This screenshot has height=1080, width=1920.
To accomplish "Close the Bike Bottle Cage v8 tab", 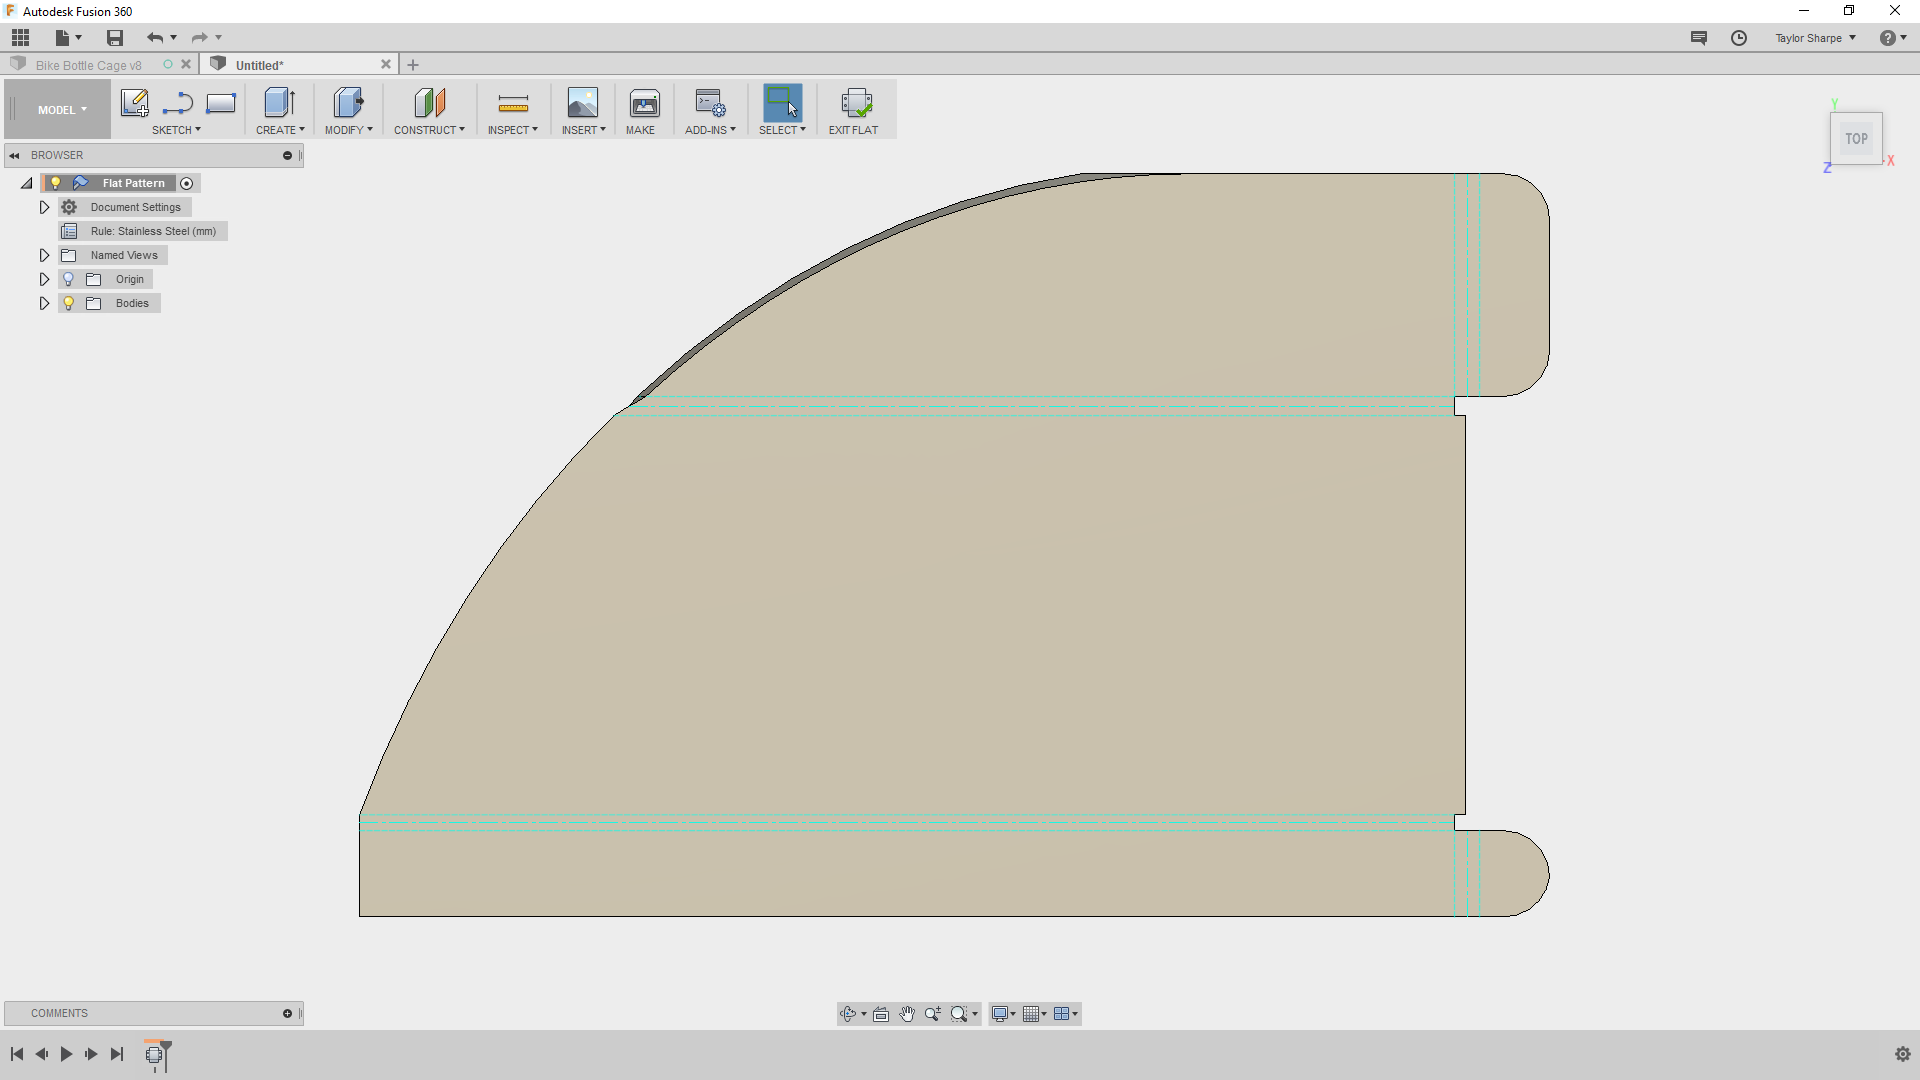I will (x=186, y=64).
